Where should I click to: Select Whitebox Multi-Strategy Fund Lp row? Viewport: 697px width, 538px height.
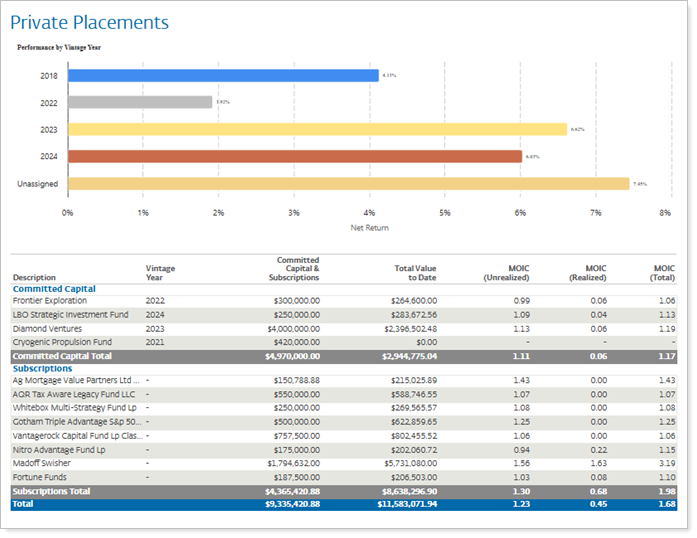[75, 408]
